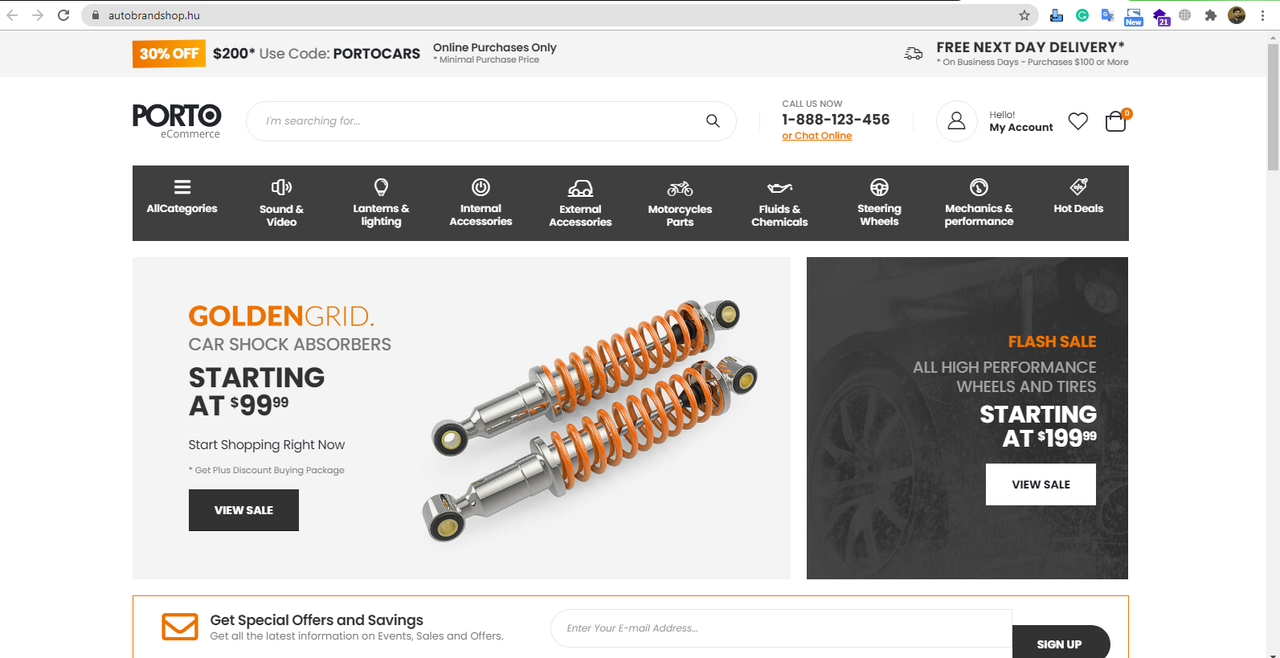Click the 30% OFF orange badge
1280x658 pixels.
tap(168, 53)
